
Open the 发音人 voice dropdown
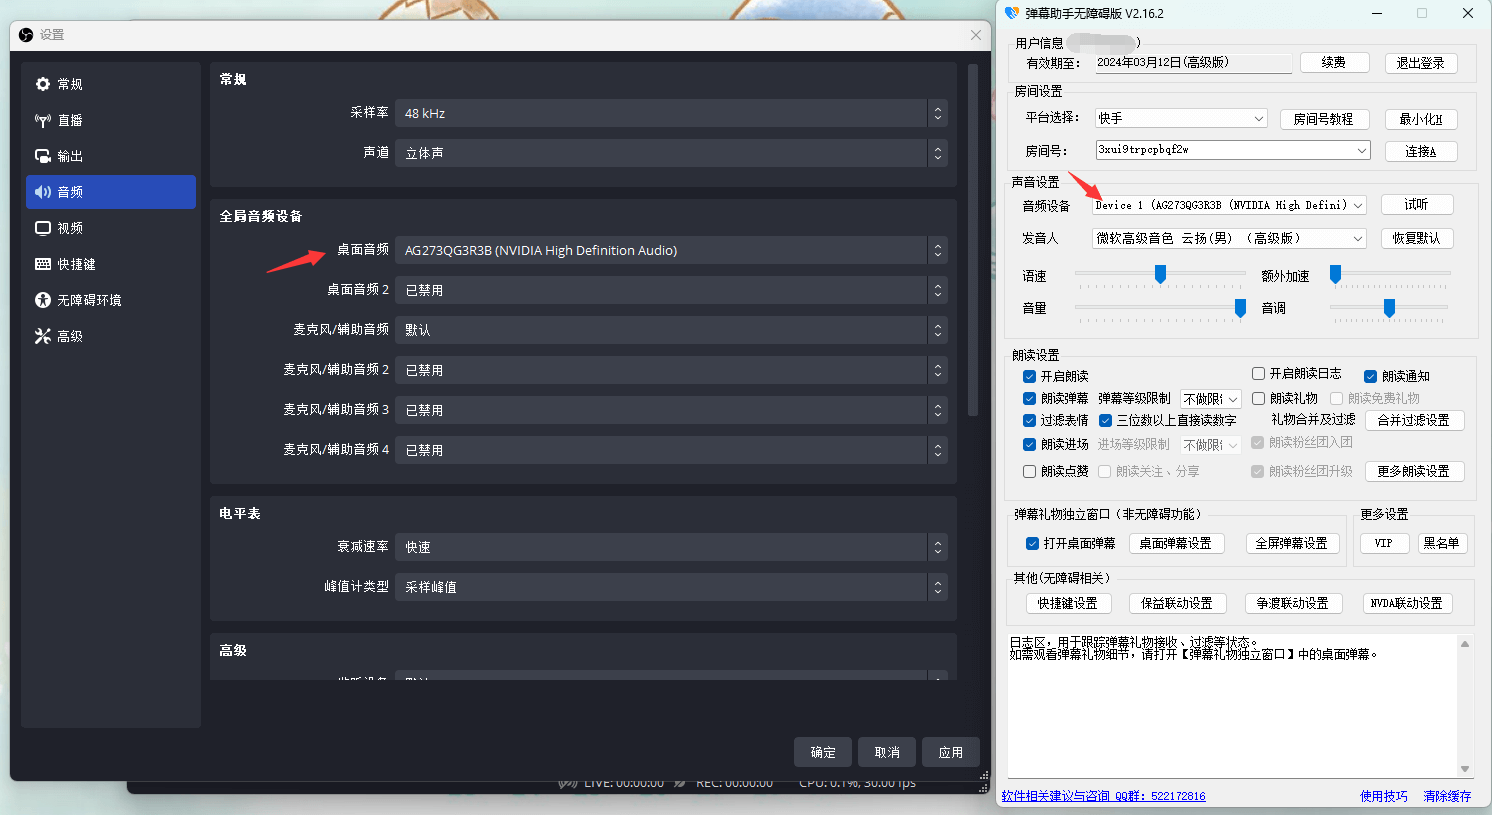click(x=1229, y=238)
